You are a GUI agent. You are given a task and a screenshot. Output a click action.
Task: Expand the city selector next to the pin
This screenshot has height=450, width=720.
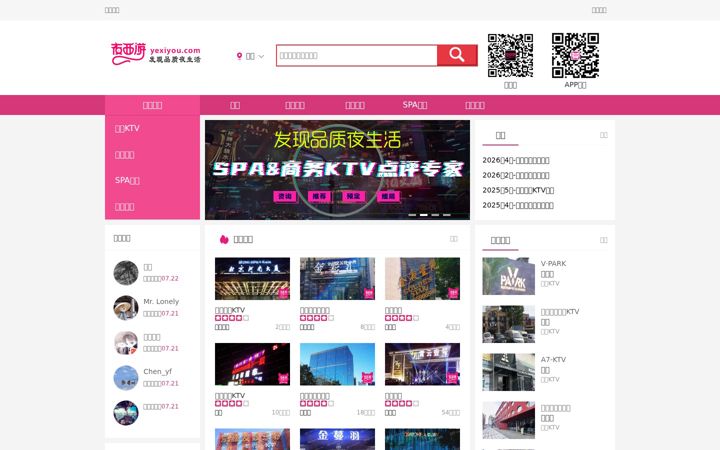pyautogui.click(x=251, y=56)
